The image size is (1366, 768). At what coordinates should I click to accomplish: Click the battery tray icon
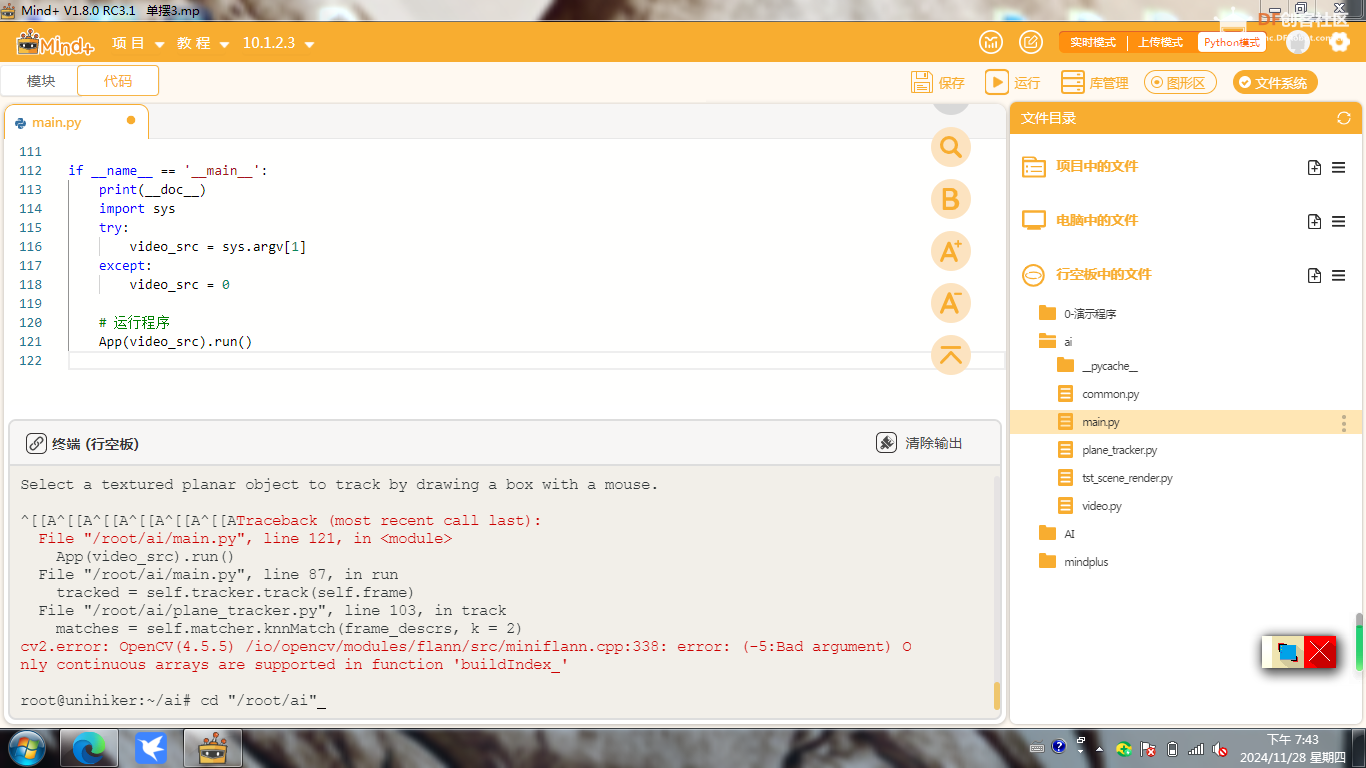click(x=1172, y=749)
